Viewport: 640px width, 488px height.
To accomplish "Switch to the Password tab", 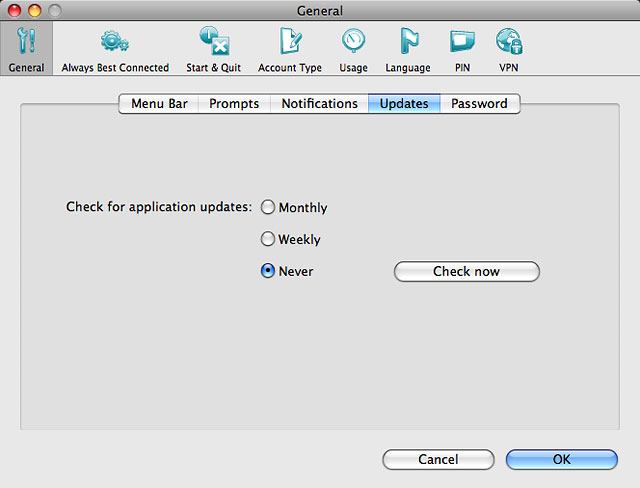I will click(479, 104).
